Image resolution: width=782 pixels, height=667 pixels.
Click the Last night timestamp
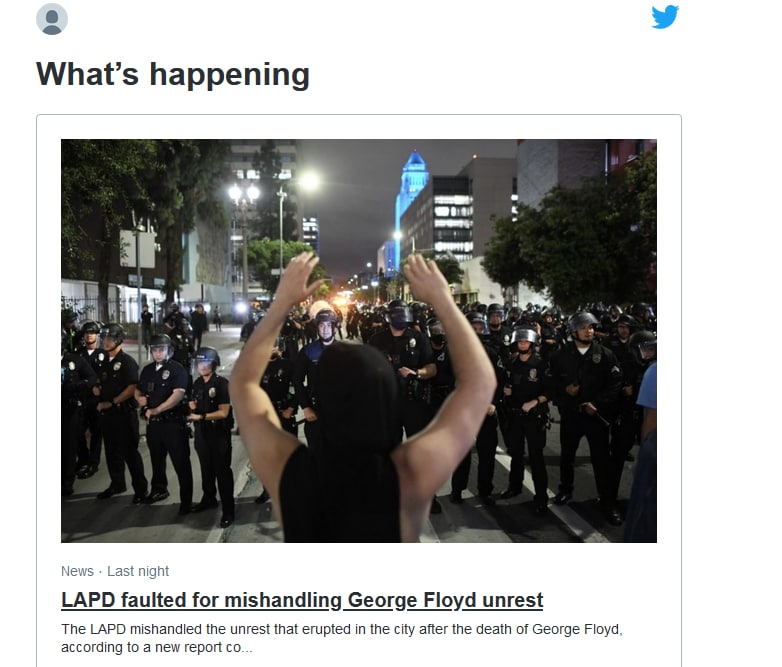click(138, 571)
